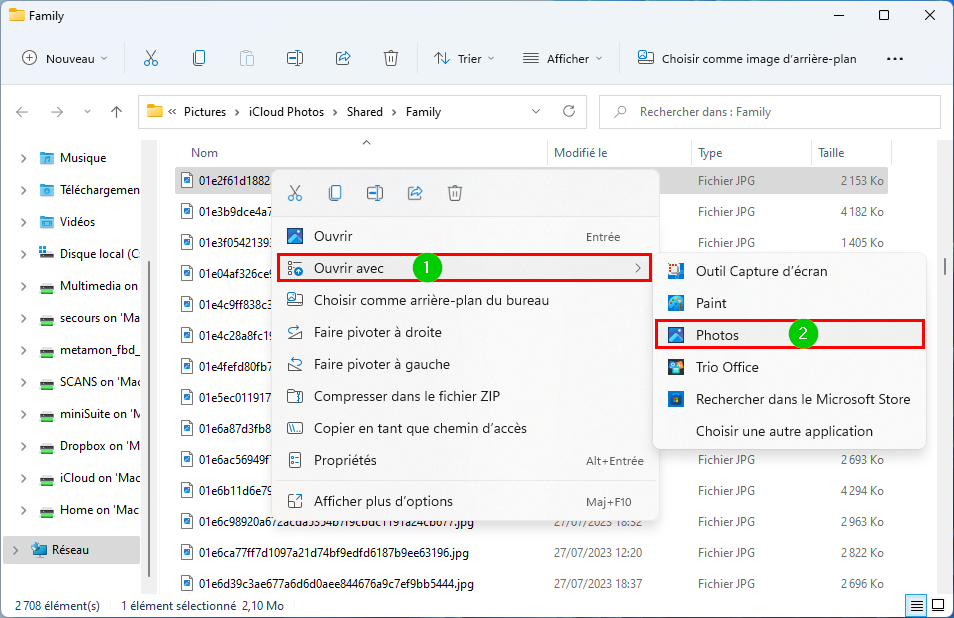Select file 01e6d39c3ae677a6d6d0aee844676a9c7ef9bb5444.jpg
This screenshot has height=618, width=954.
[x=336, y=584]
